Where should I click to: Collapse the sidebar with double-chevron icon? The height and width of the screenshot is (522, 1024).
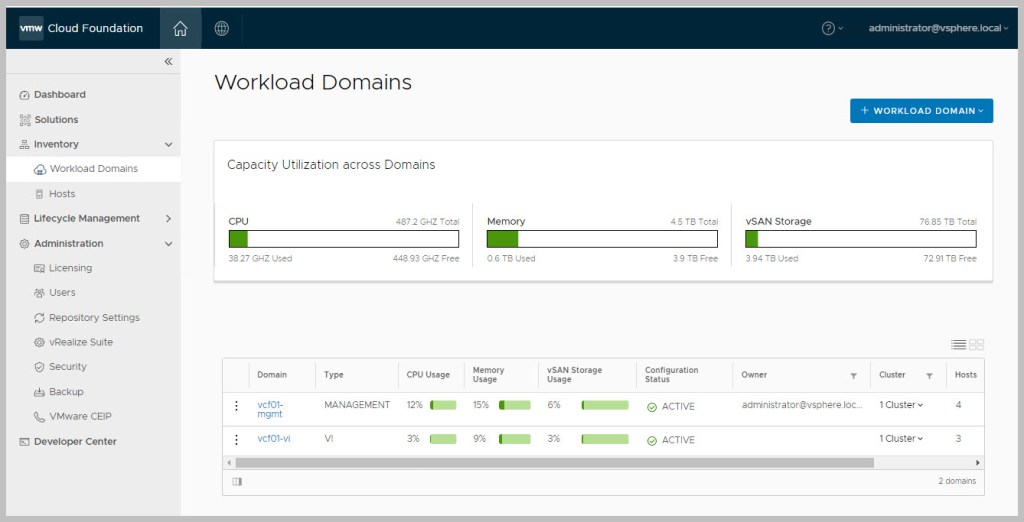(x=168, y=62)
